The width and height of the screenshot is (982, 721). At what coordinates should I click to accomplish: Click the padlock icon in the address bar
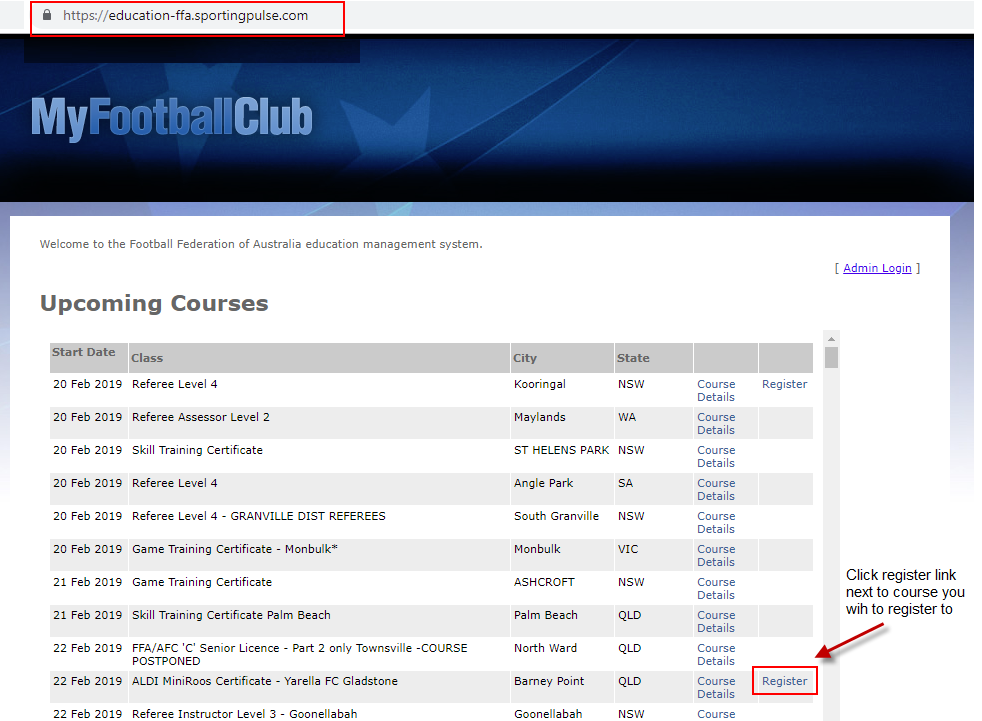[x=47, y=15]
